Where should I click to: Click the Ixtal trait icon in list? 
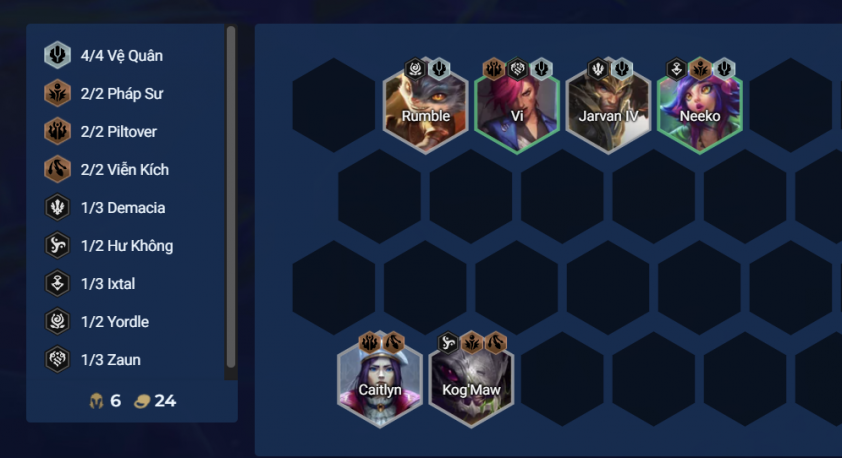click(57, 283)
